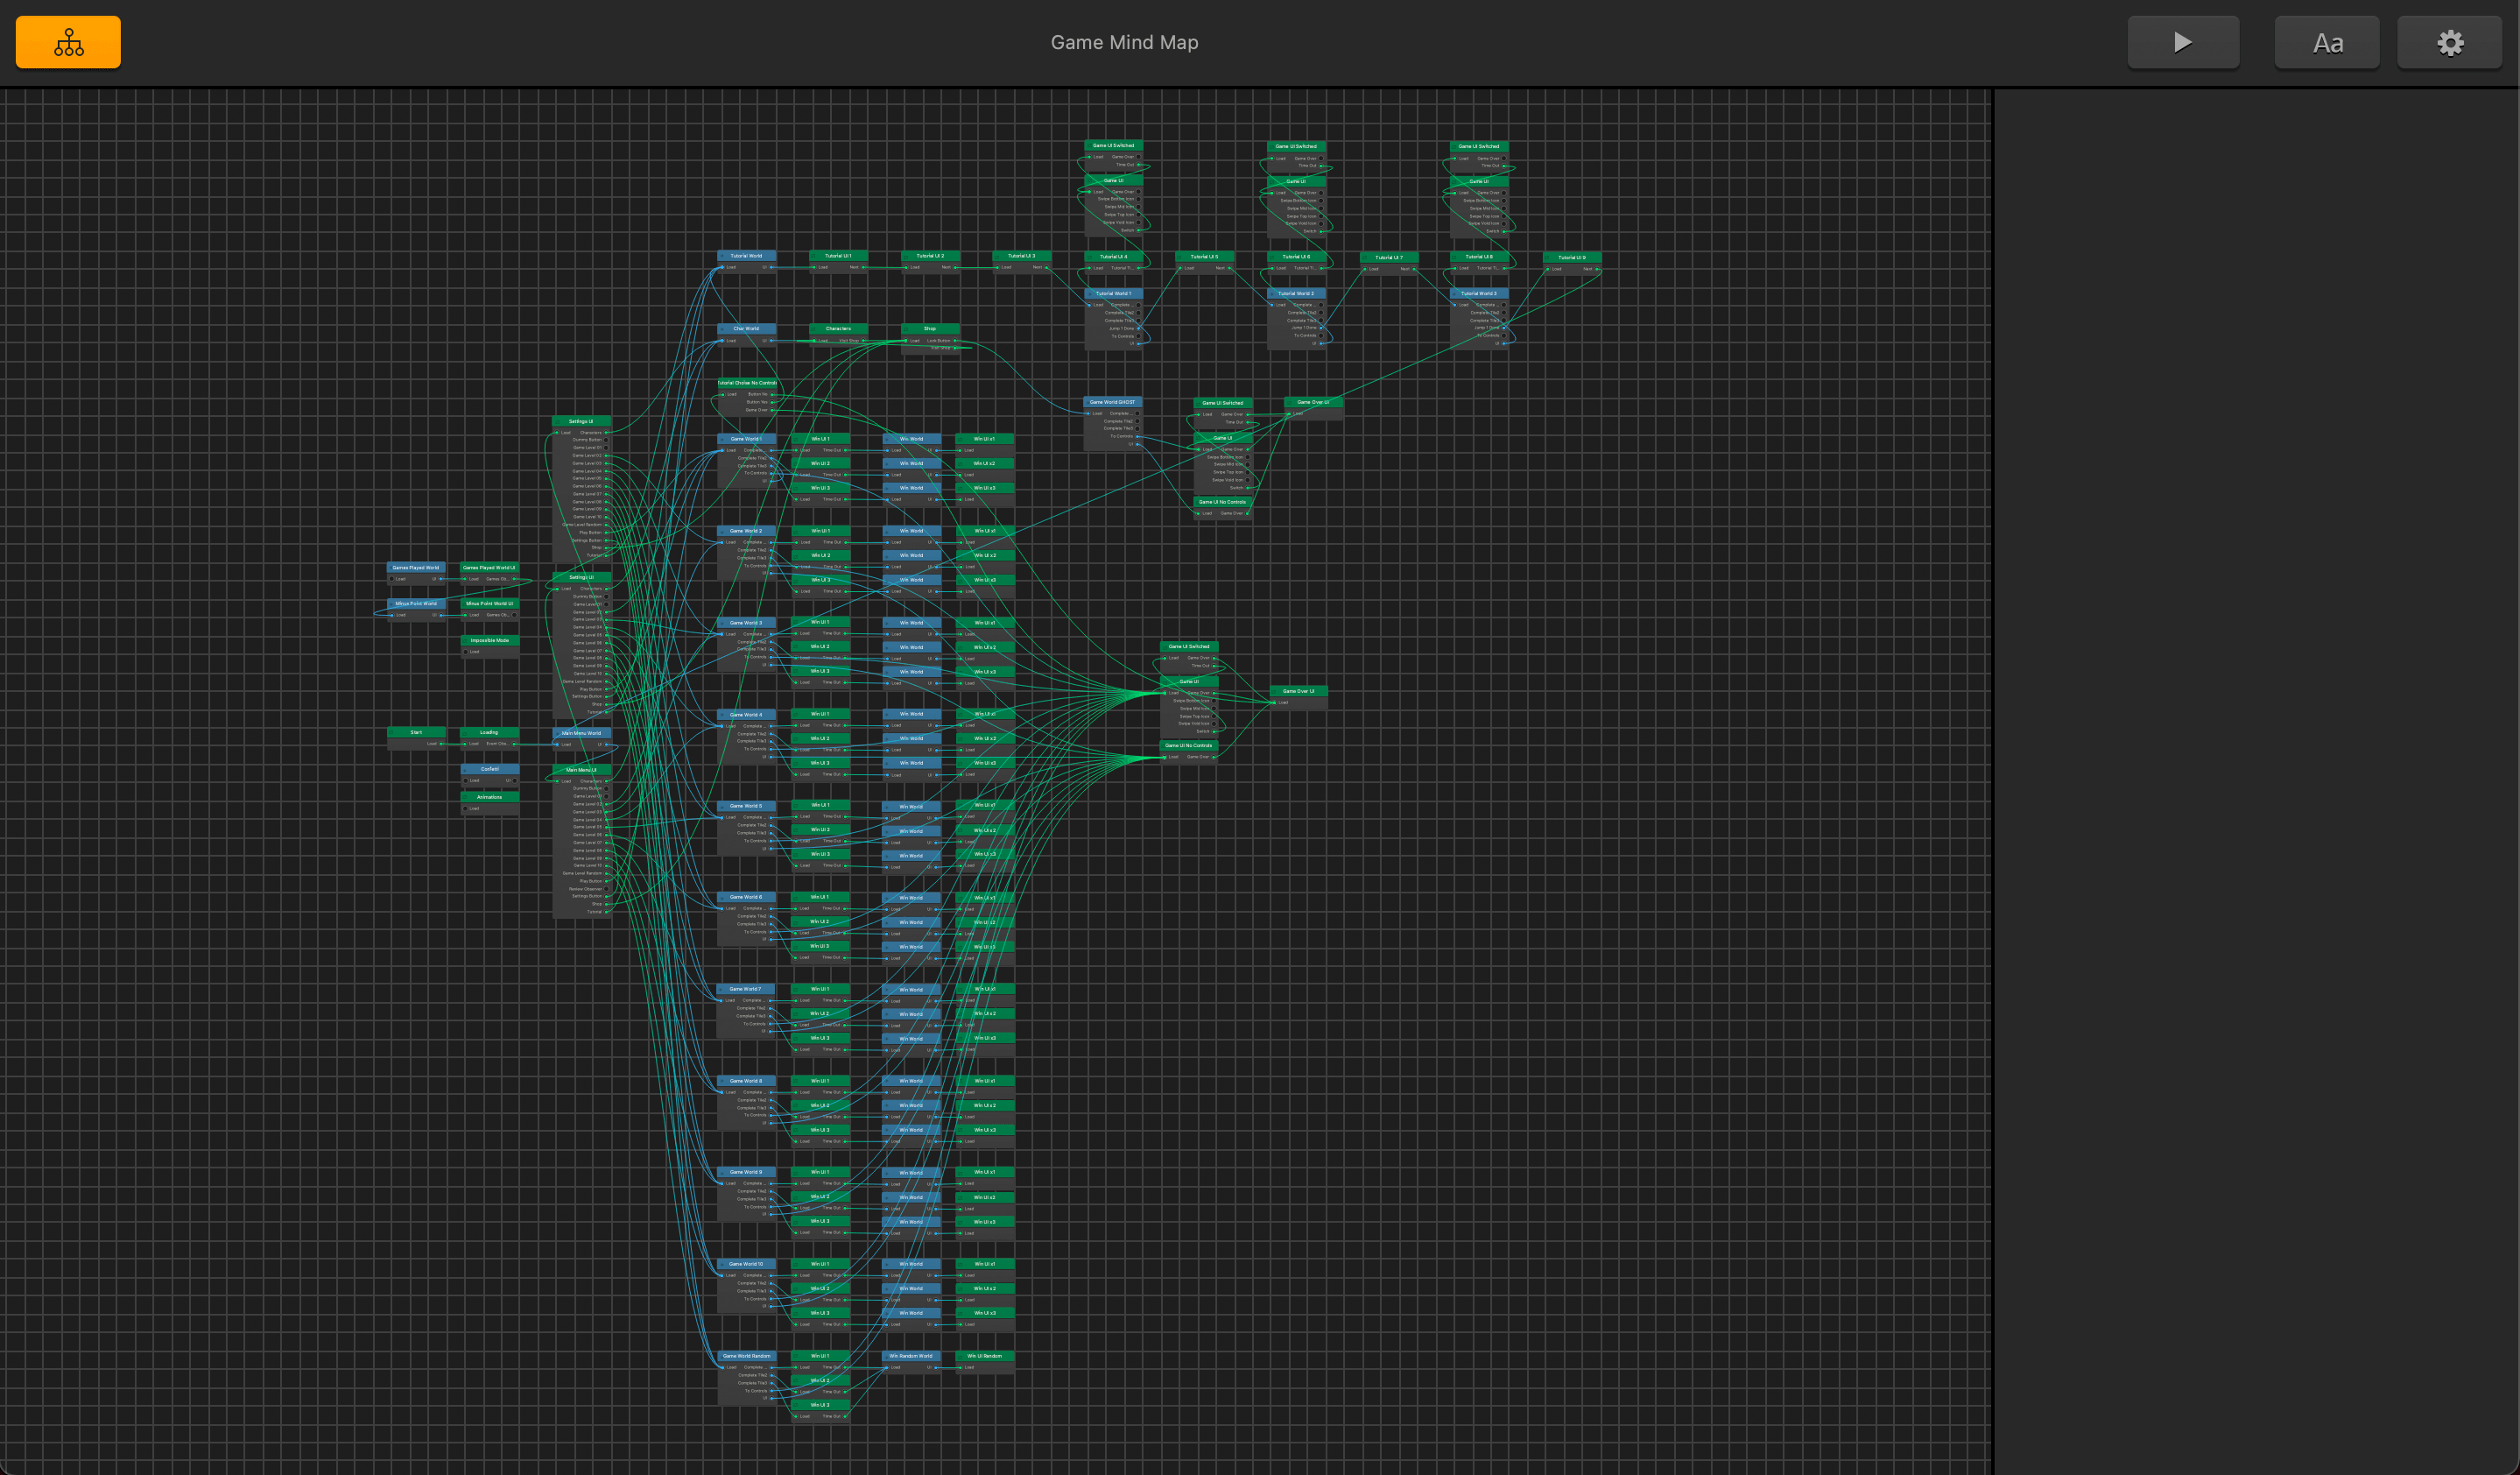Click triangle icon on Main Menu World header
Screen dimensions: 2520x1475
pyautogui.click(x=558, y=733)
